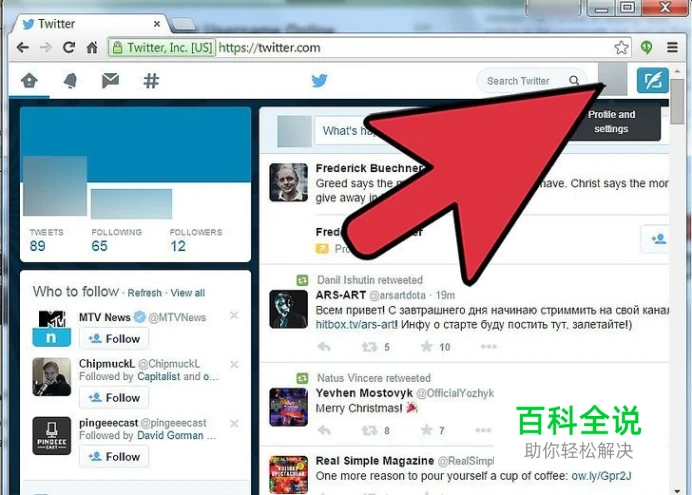Click the Twitter, Inc. security padlock badge
Screen dimensions: 692x495
coord(162,47)
